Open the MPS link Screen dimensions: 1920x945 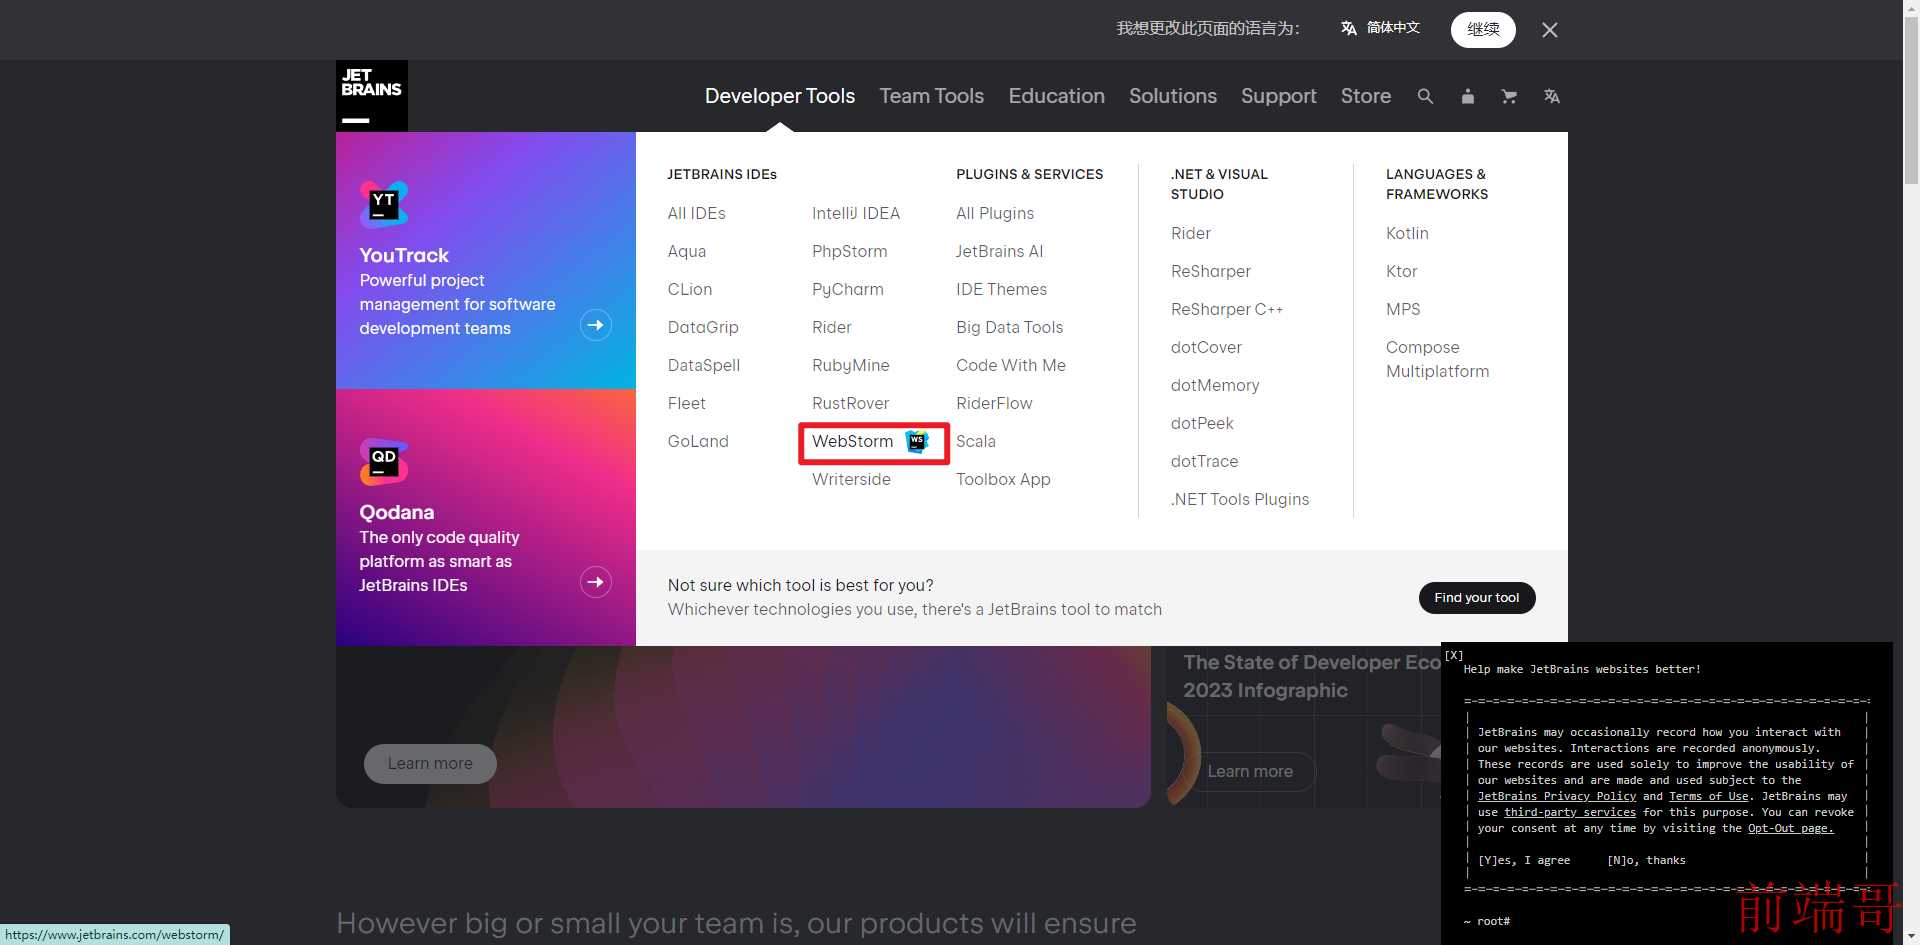[x=1403, y=309]
